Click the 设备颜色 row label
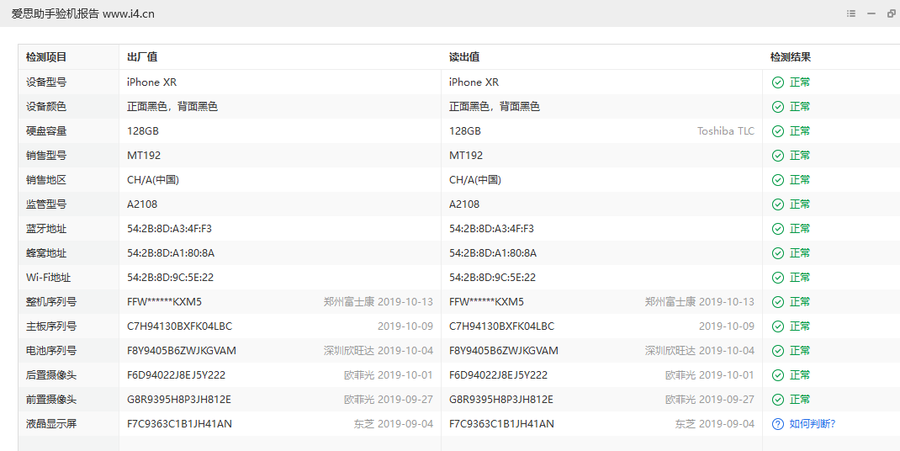The width and height of the screenshot is (900, 451). click(46, 107)
